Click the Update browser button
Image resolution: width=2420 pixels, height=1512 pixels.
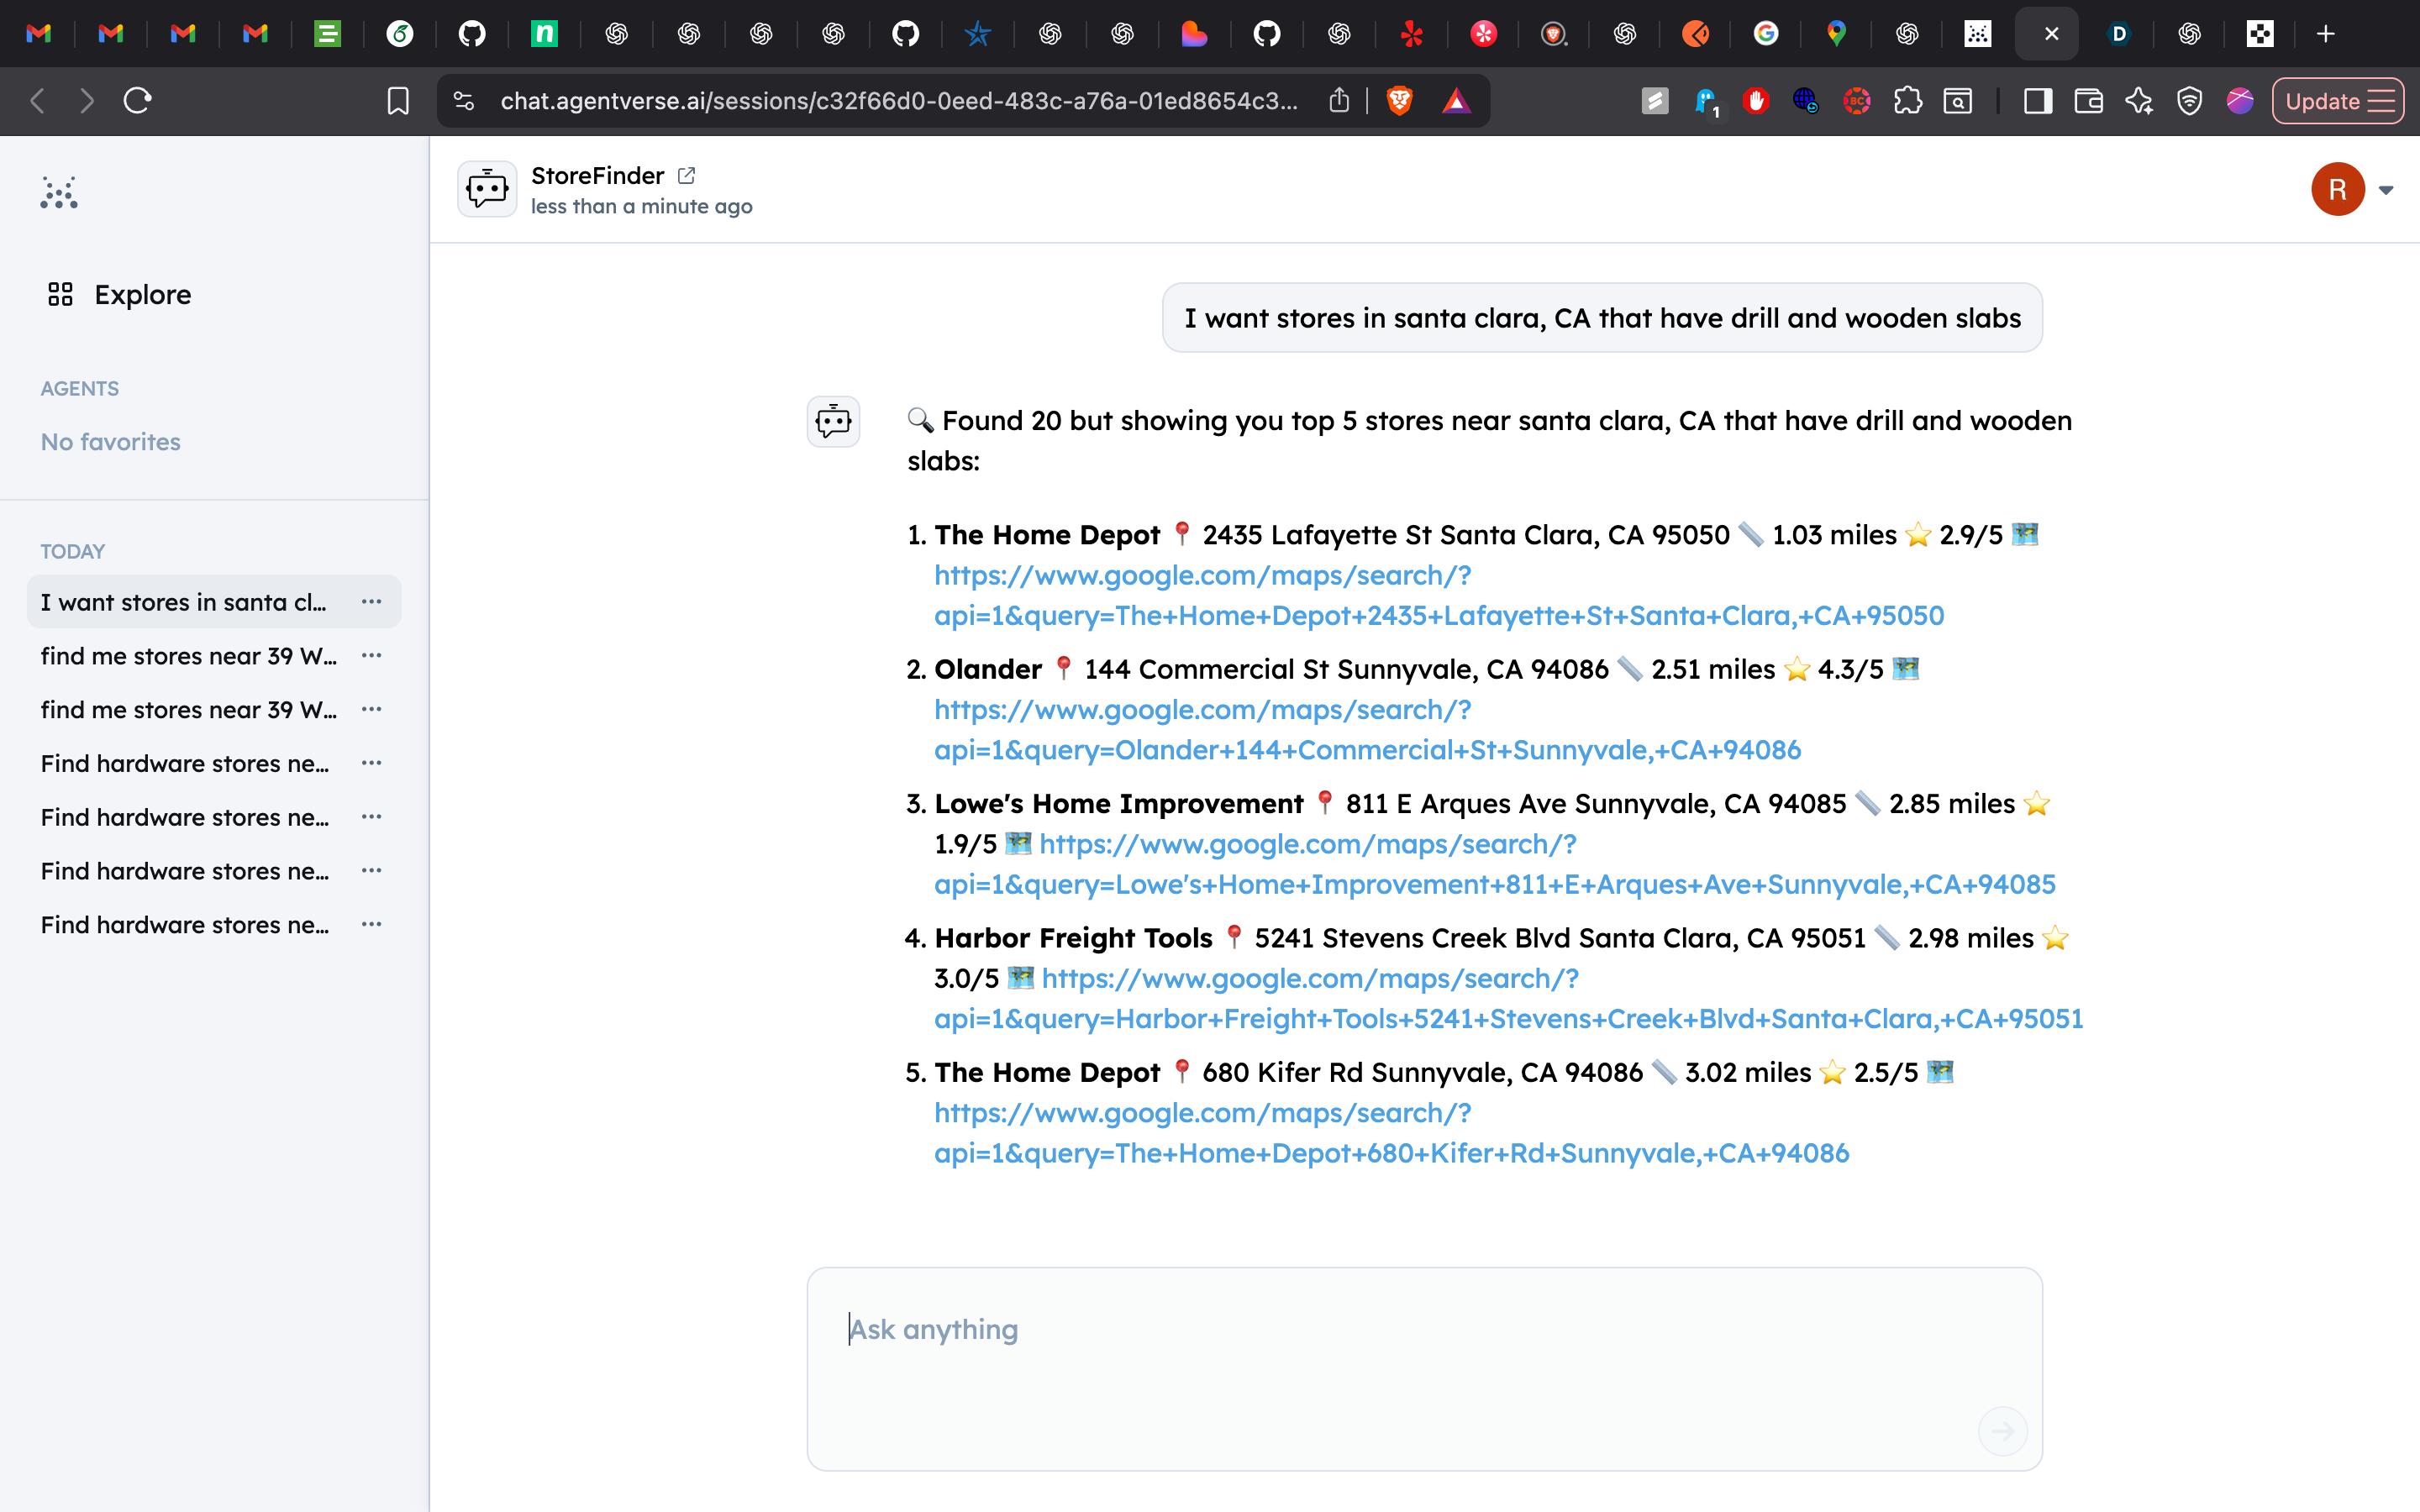[2337, 101]
